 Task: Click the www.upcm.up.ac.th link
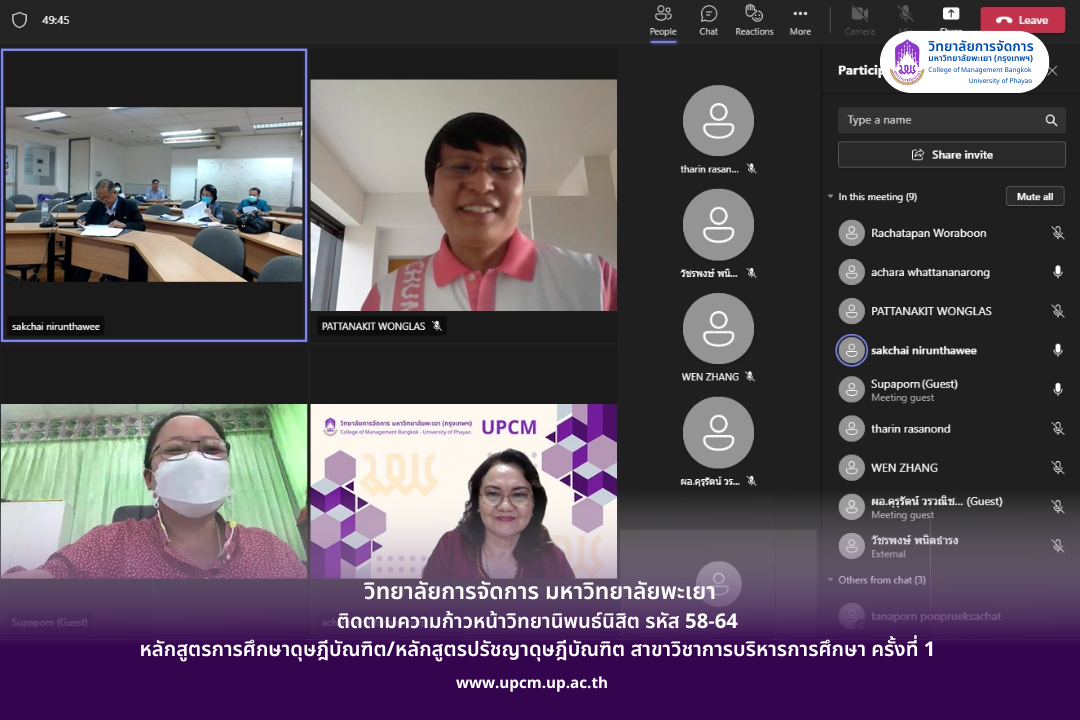(532, 683)
